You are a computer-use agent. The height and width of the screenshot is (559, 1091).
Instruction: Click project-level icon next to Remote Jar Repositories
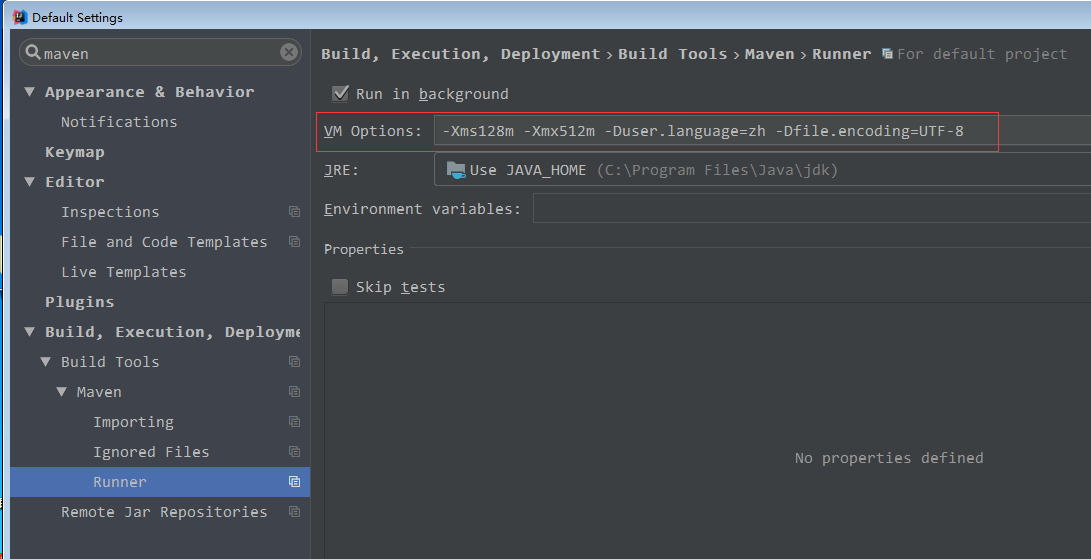(x=294, y=512)
